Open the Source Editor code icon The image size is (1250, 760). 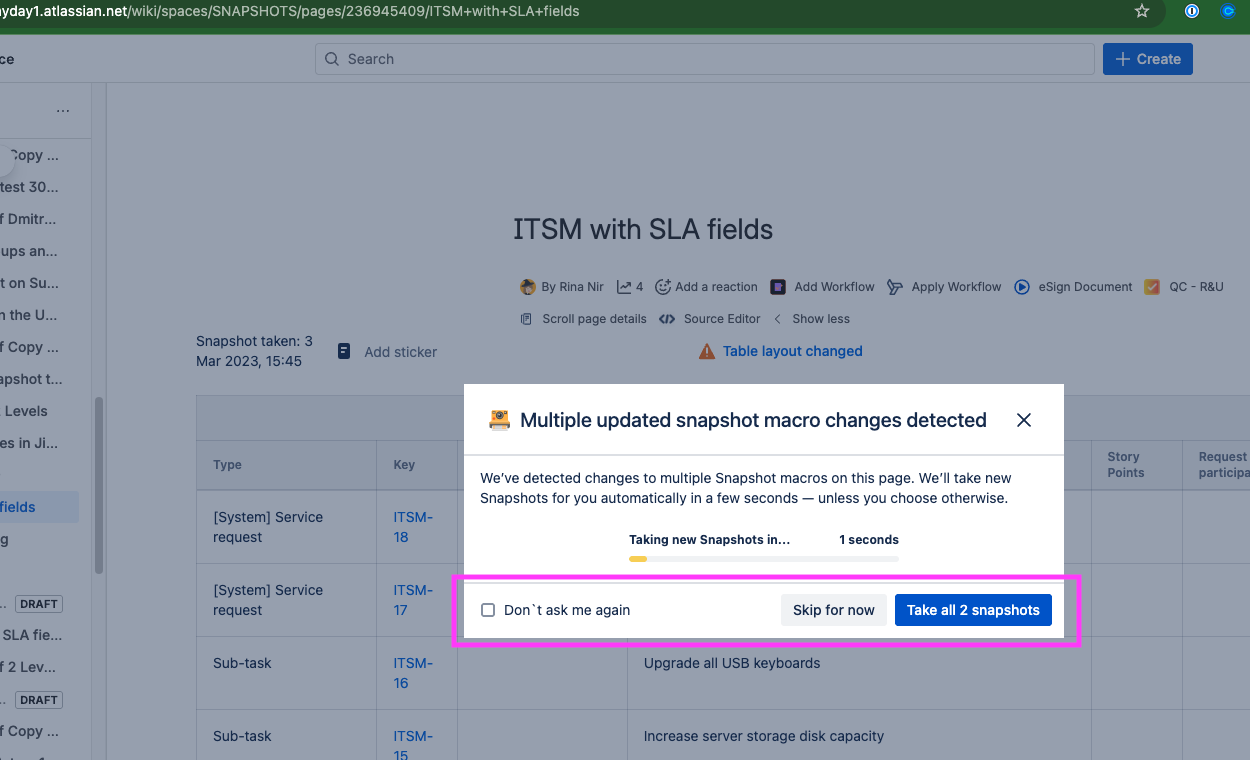point(667,319)
